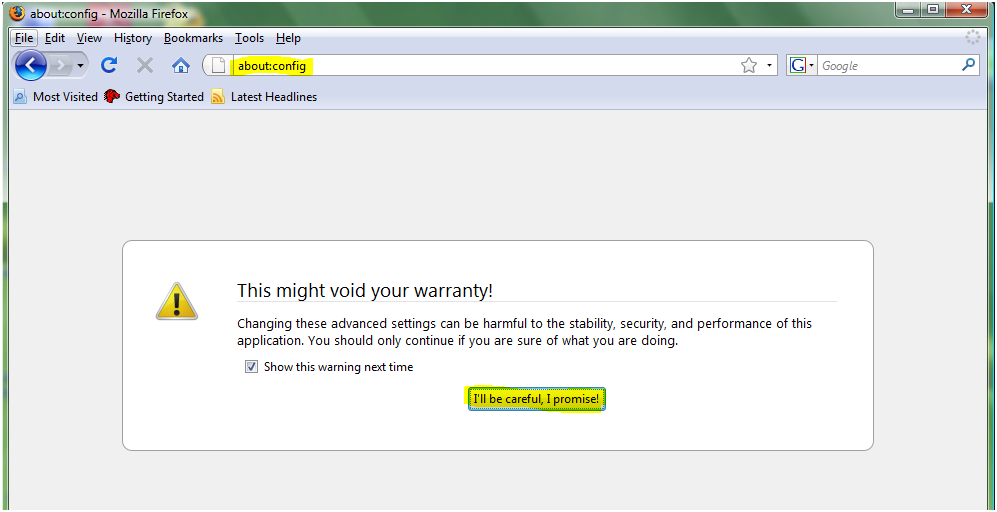Reload the page with the refresh icon

(x=109, y=66)
